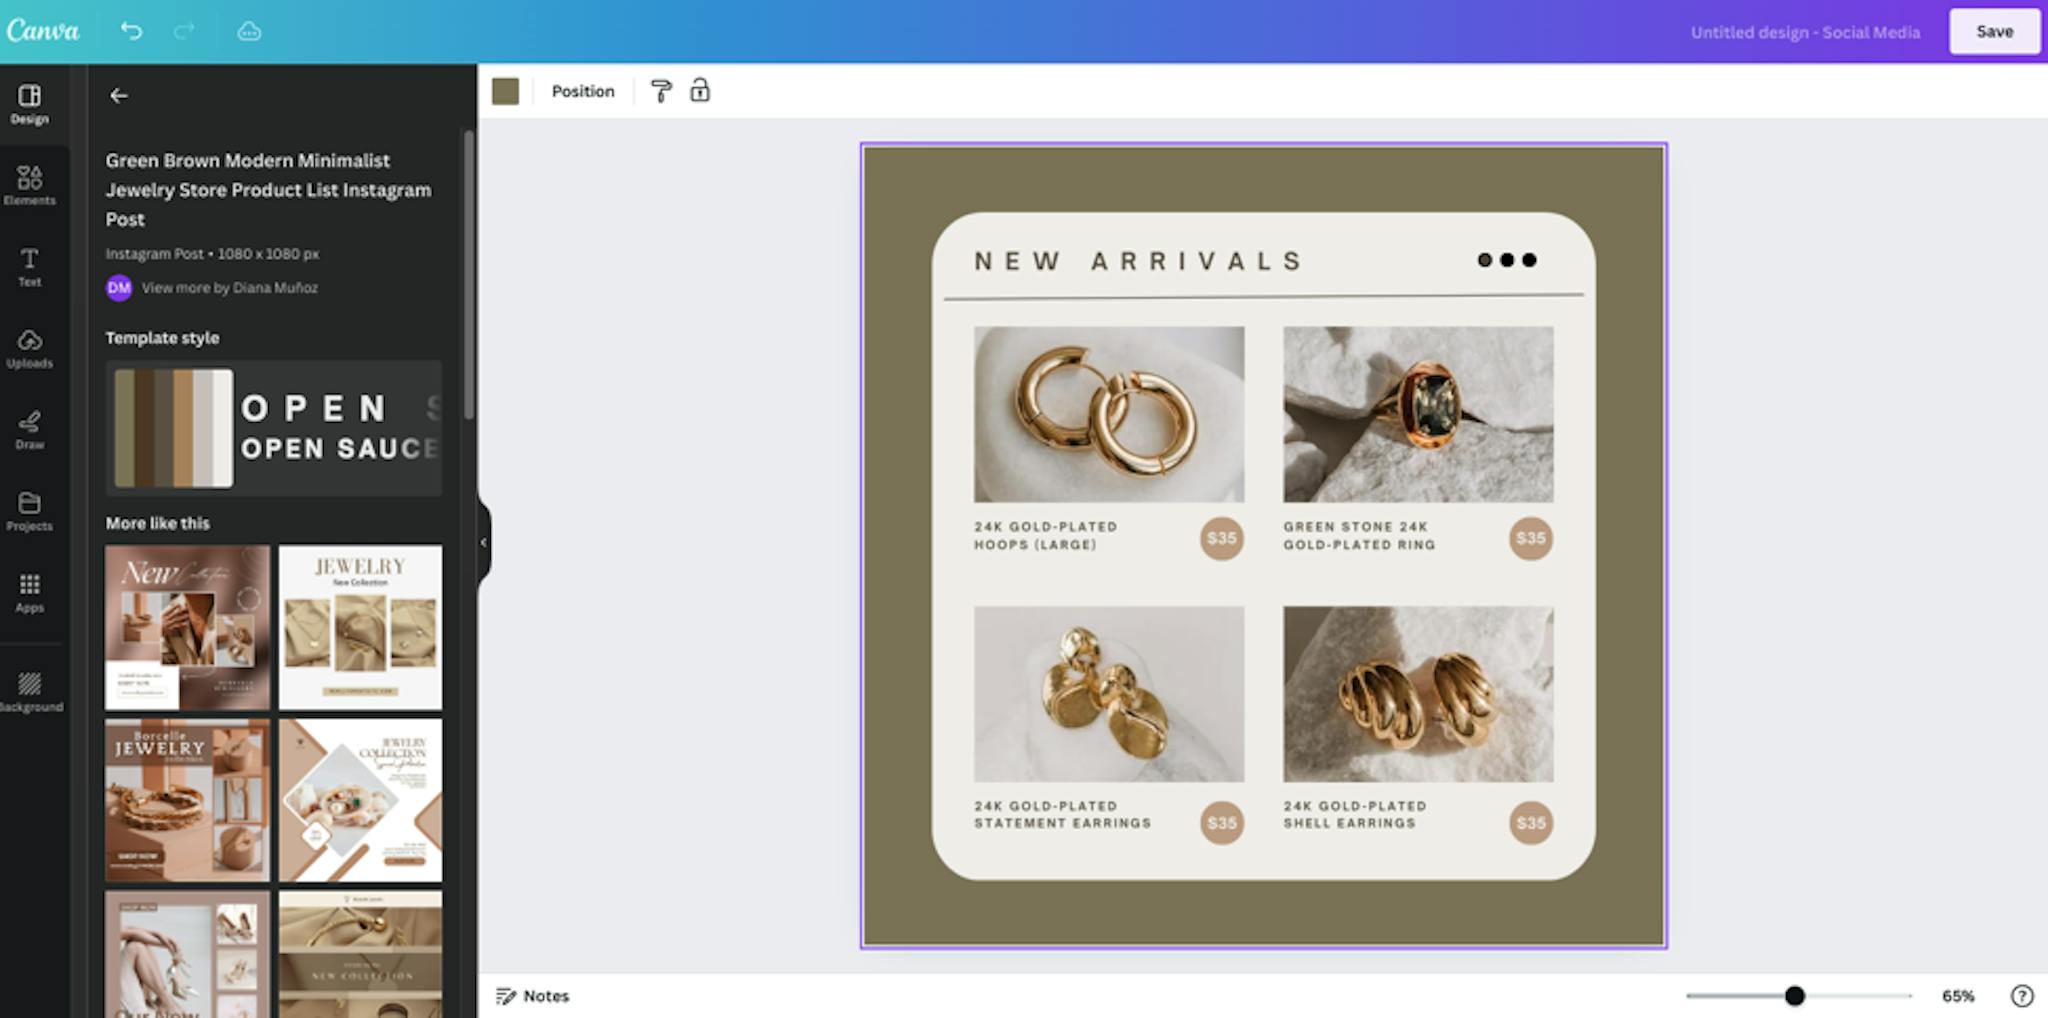This screenshot has height=1018, width=2048.
Task: Select the Borcelle JEWELRY template thumbnail
Action: (x=187, y=800)
